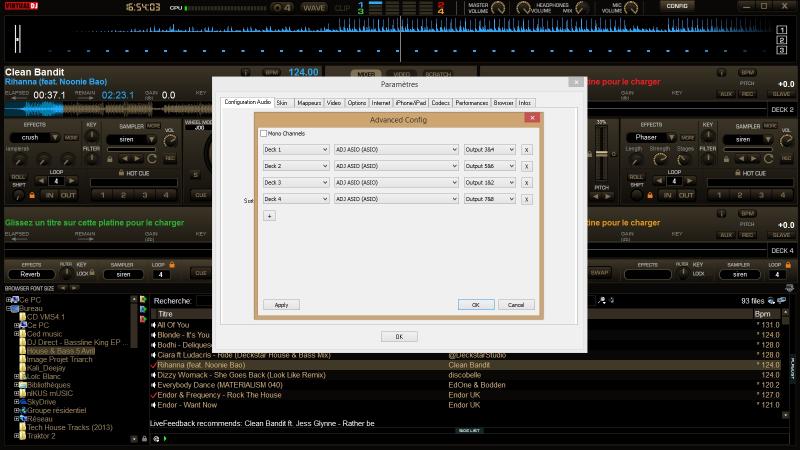Remove the Deck 4 row with X
The width and height of the screenshot is (800, 450).
(527, 199)
